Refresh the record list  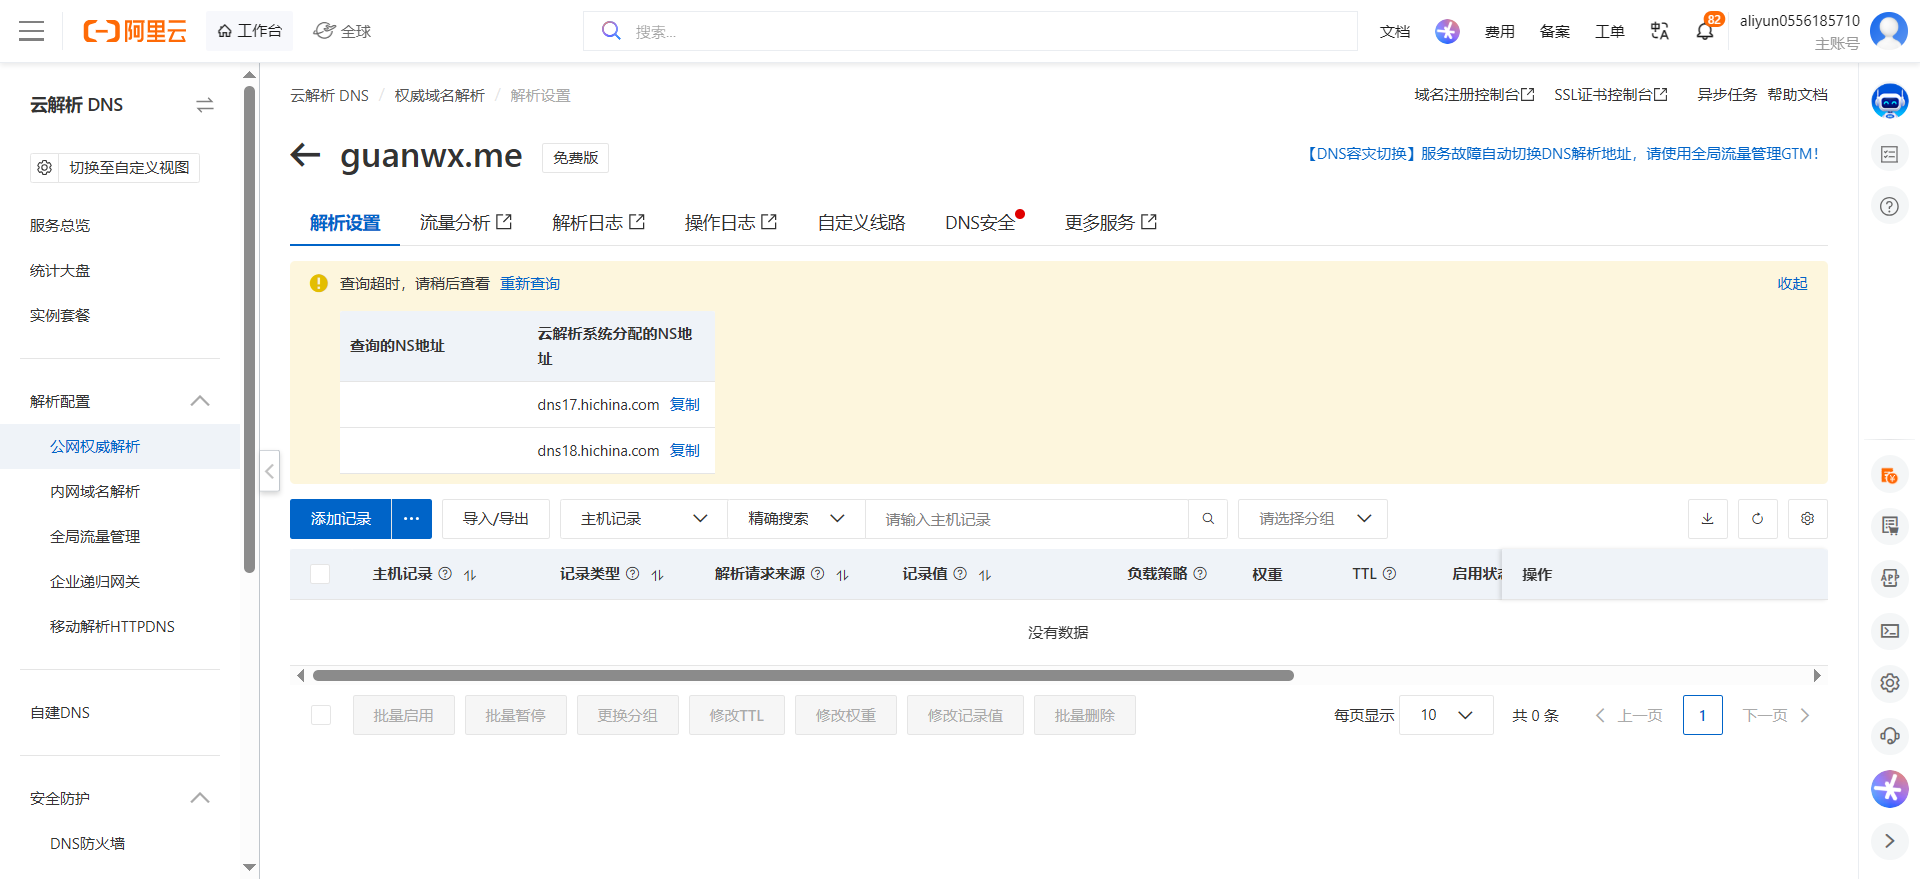point(1758,519)
